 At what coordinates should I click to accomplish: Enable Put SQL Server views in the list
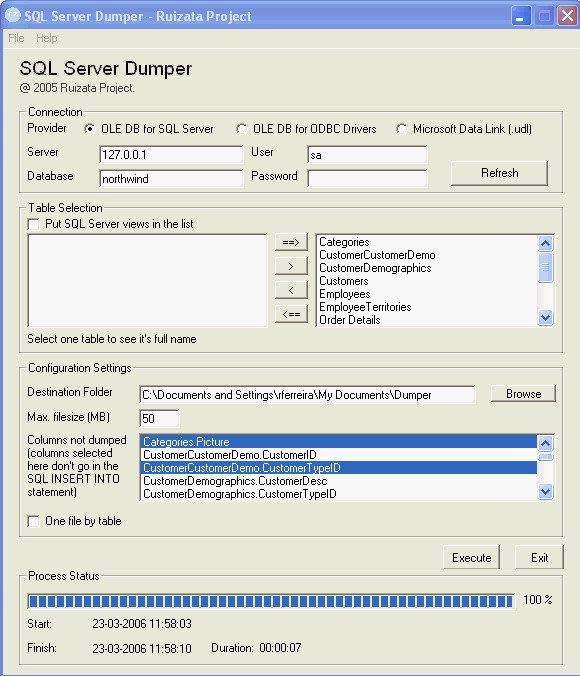pos(33,224)
